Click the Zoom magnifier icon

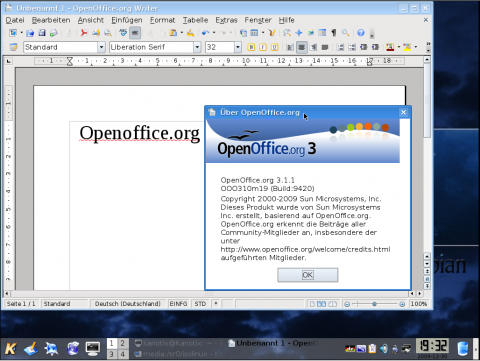pos(345,33)
